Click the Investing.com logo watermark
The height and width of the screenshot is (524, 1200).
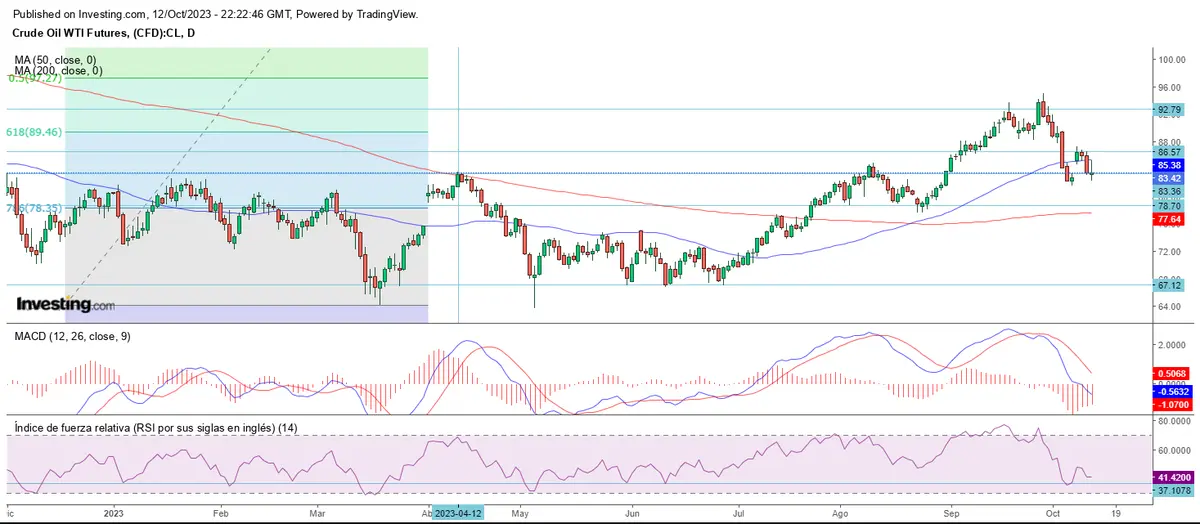66,303
